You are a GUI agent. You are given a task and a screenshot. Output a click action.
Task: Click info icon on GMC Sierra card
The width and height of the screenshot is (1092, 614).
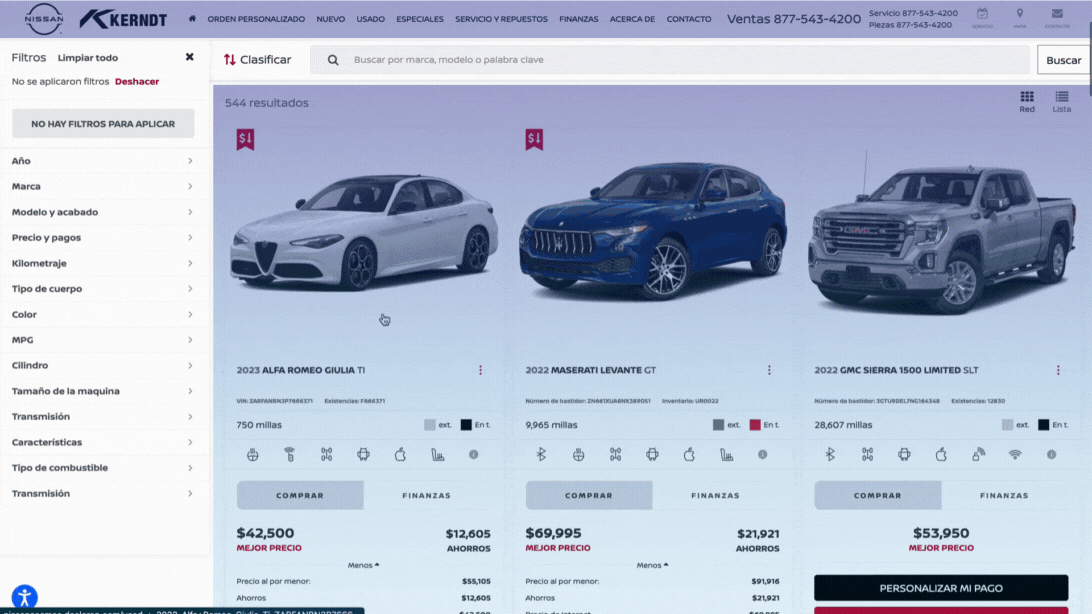tap(1052, 455)
